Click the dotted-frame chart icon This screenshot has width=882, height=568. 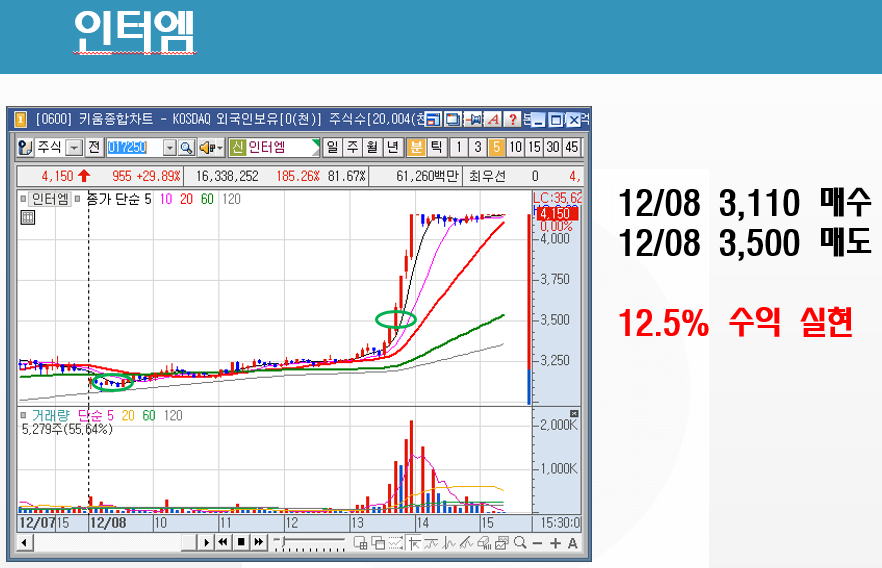(396, 543)
